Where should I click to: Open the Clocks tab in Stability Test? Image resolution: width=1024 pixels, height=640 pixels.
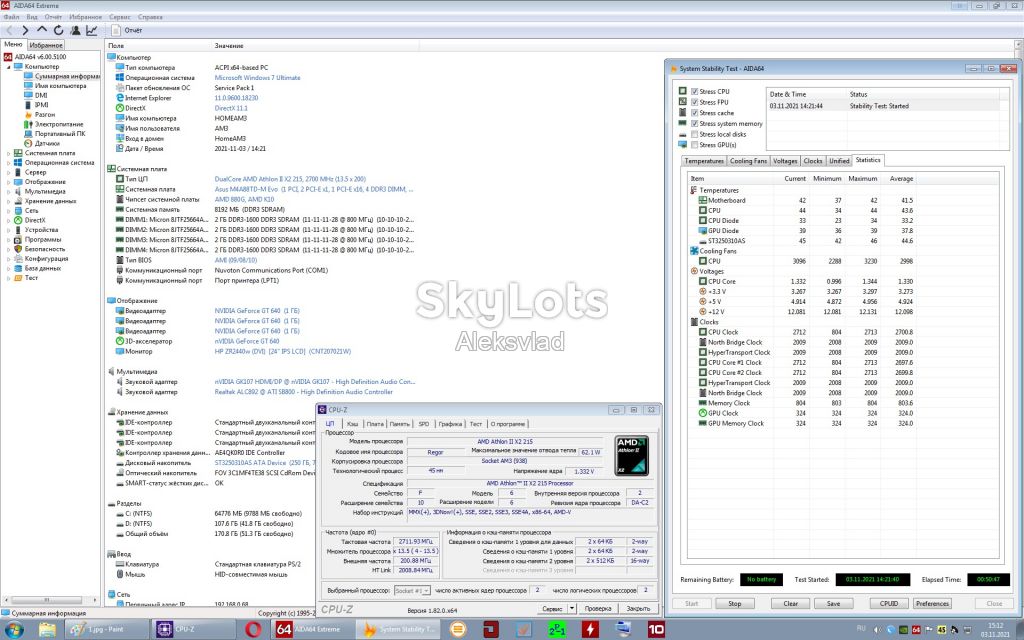[x=813, y=161]
